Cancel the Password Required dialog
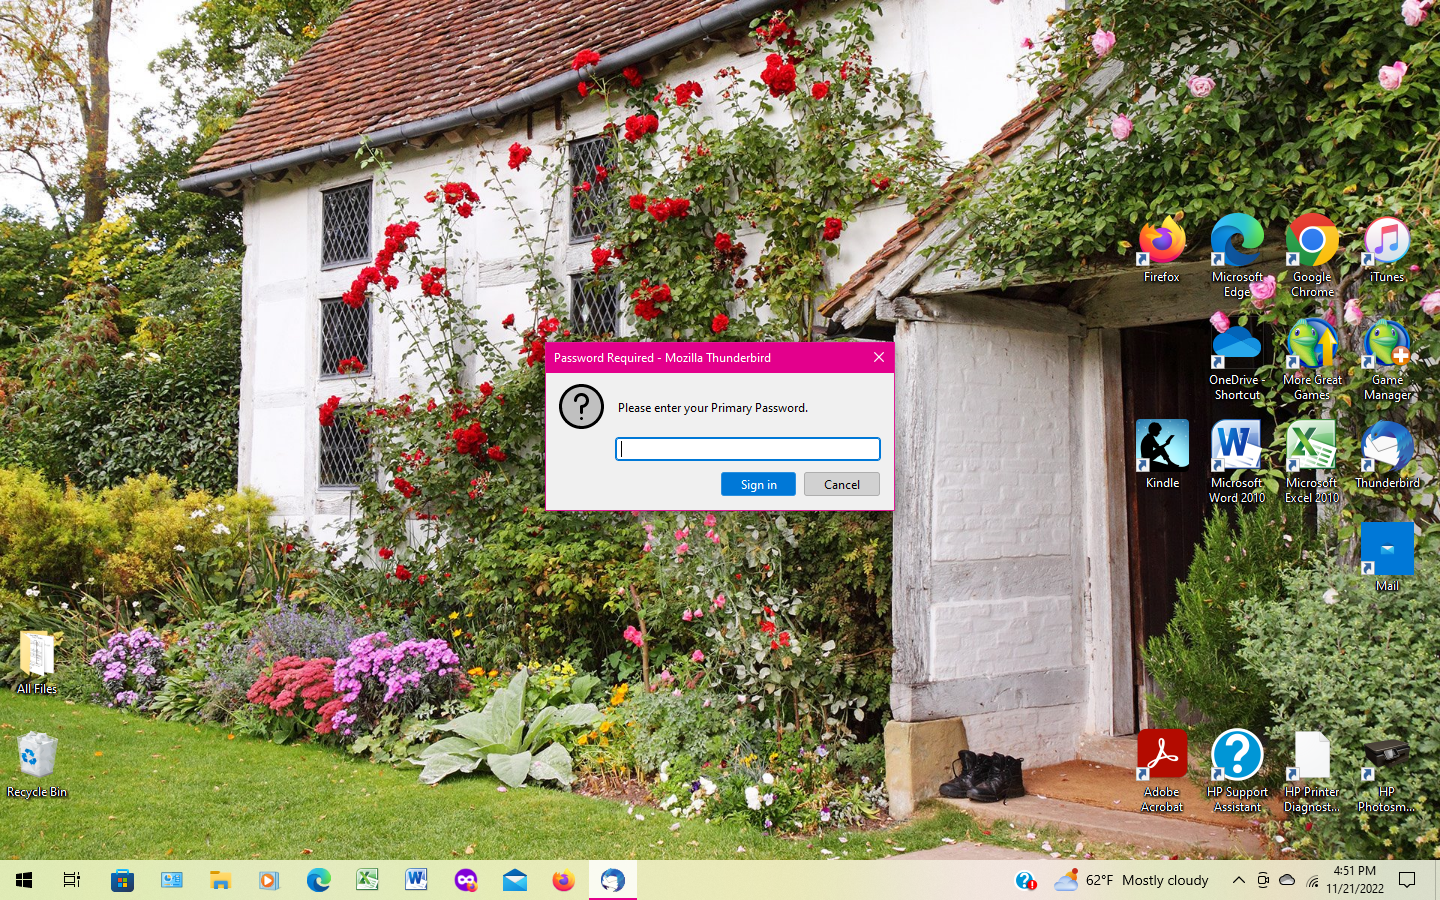This screenshot has height=900, width=1440. pos(842,484)
